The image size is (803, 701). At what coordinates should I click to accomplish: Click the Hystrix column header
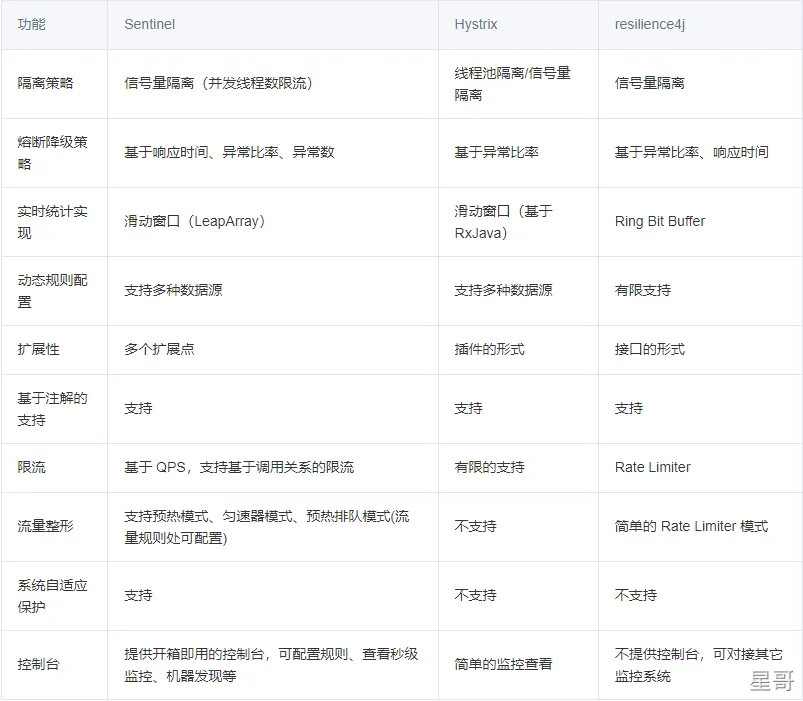point(477,24)
